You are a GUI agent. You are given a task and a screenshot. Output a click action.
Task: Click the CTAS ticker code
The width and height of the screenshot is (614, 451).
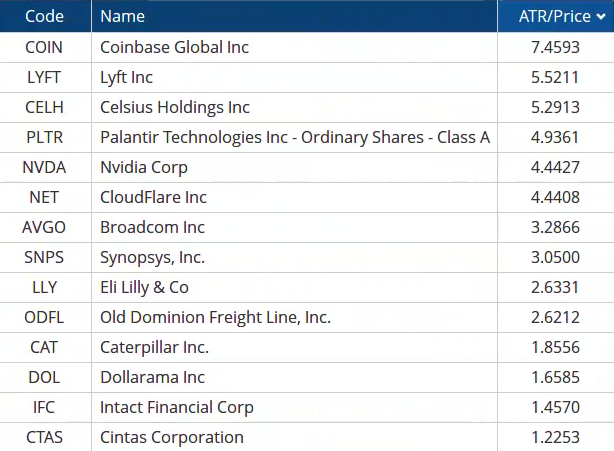point(44,437)
